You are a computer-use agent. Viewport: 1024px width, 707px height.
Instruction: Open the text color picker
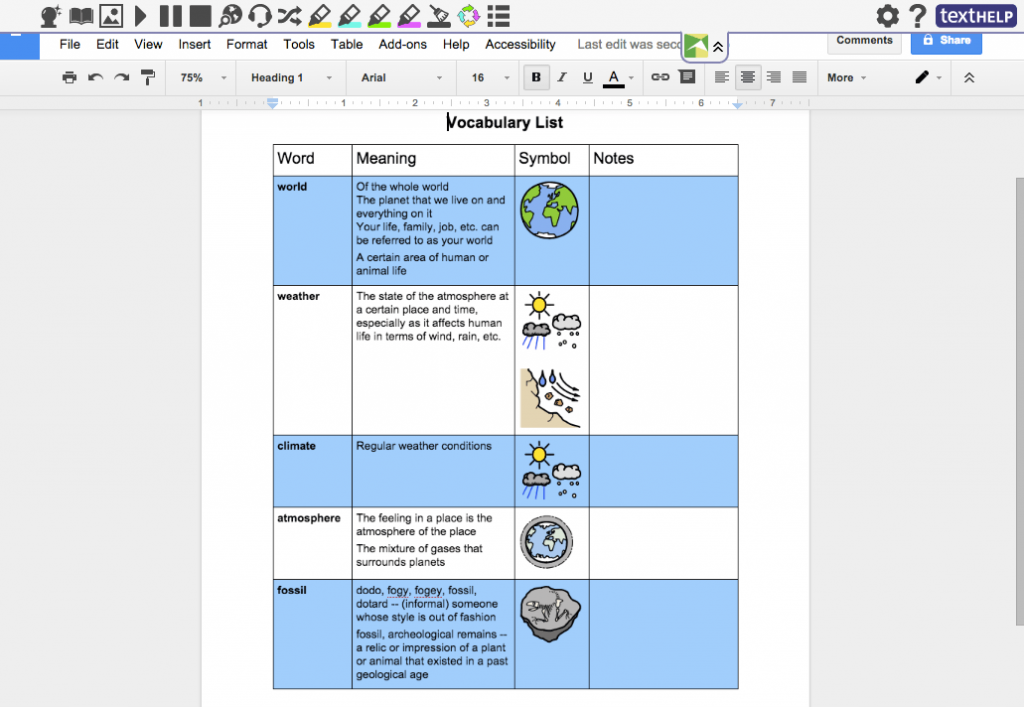618,78
